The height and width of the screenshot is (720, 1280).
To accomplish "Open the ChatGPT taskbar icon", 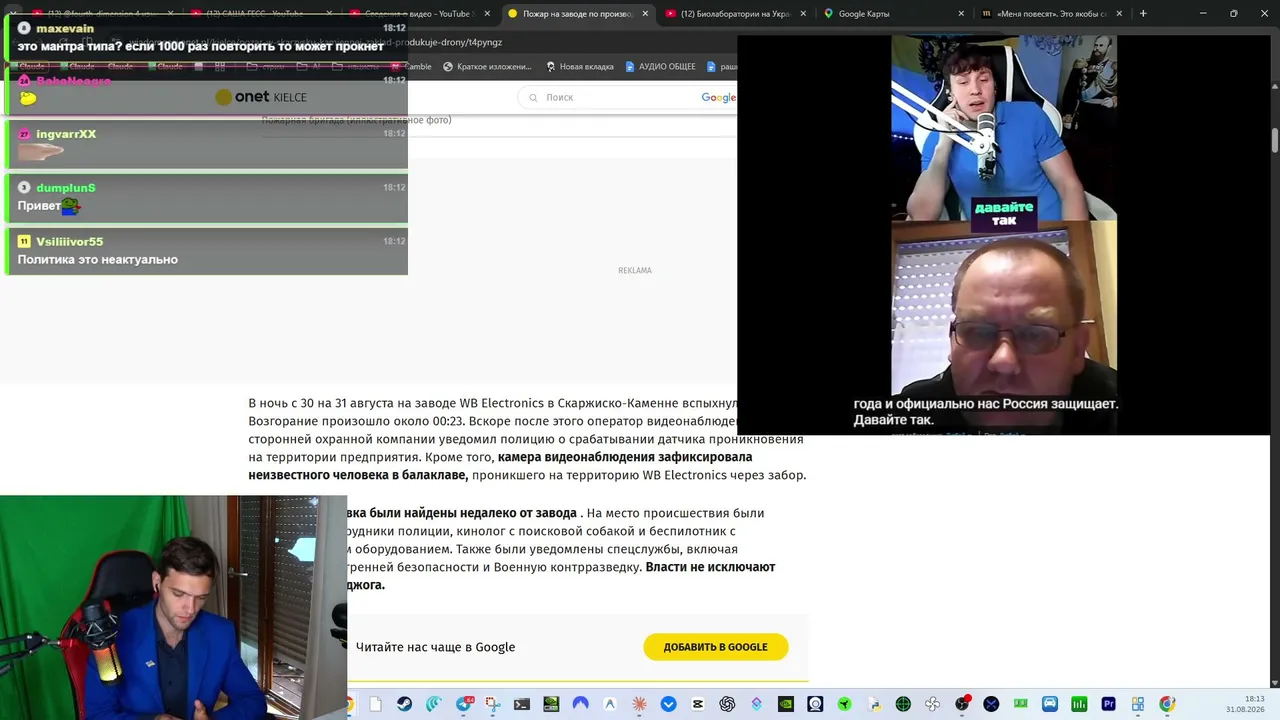I will [727, 704].
